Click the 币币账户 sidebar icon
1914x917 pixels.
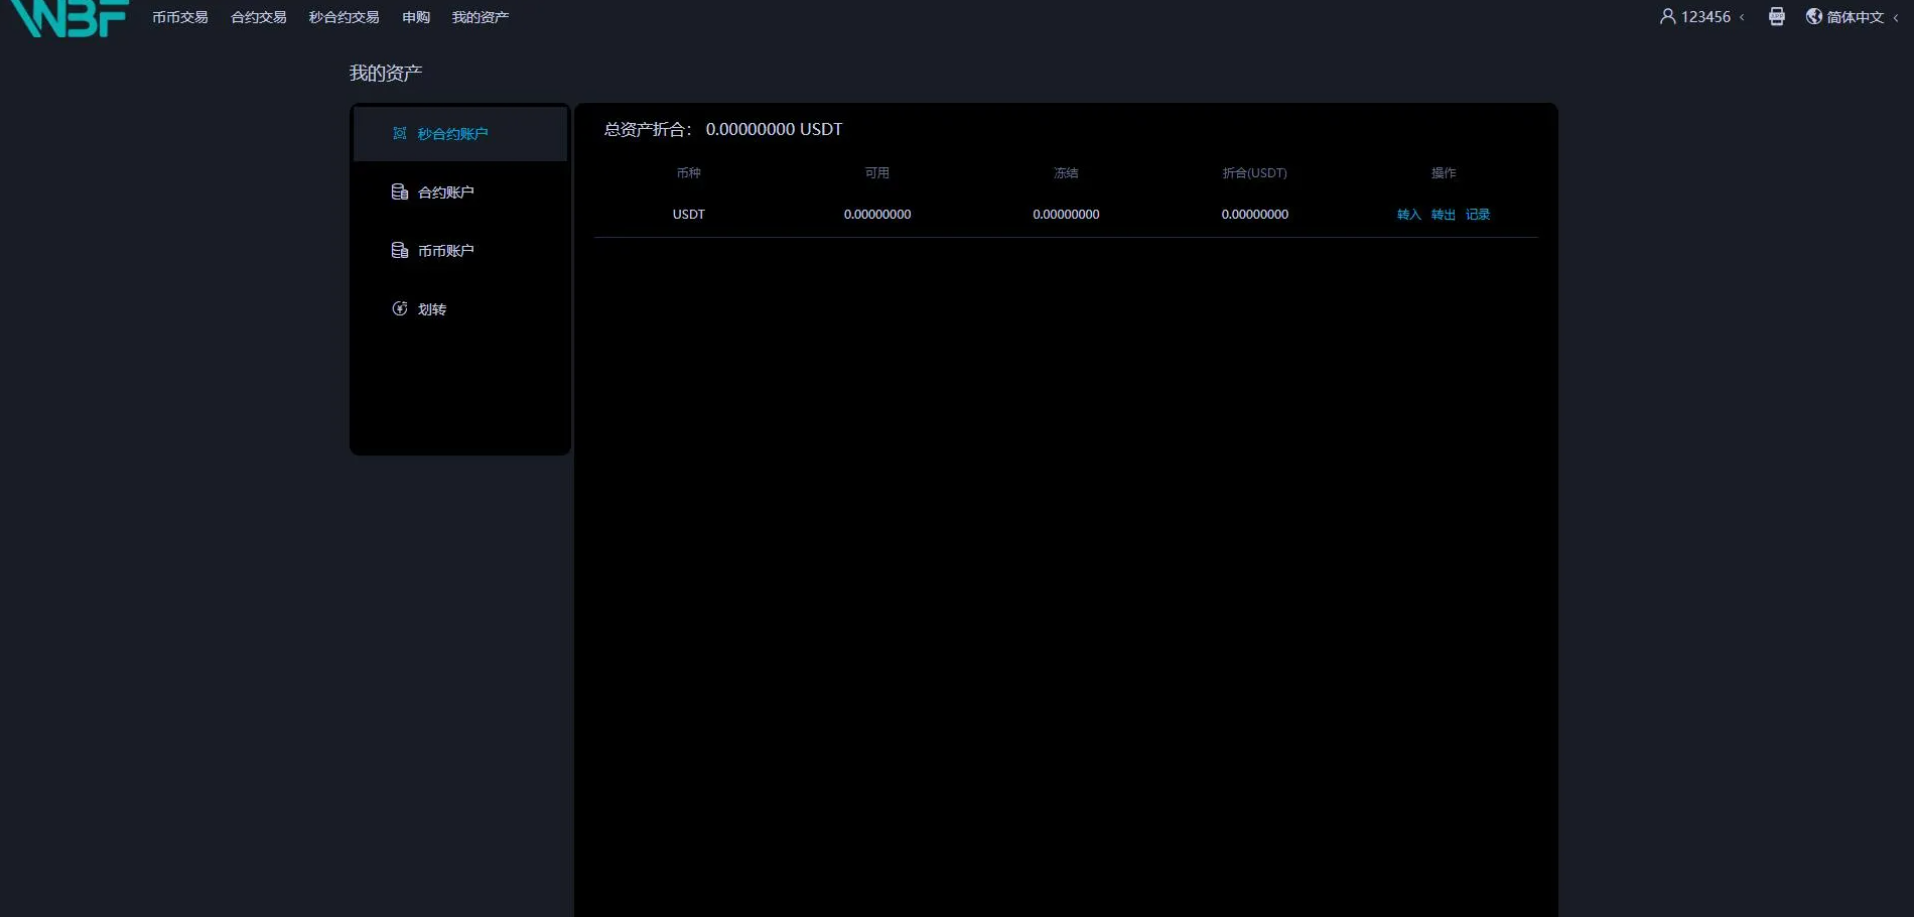point(399,250)
